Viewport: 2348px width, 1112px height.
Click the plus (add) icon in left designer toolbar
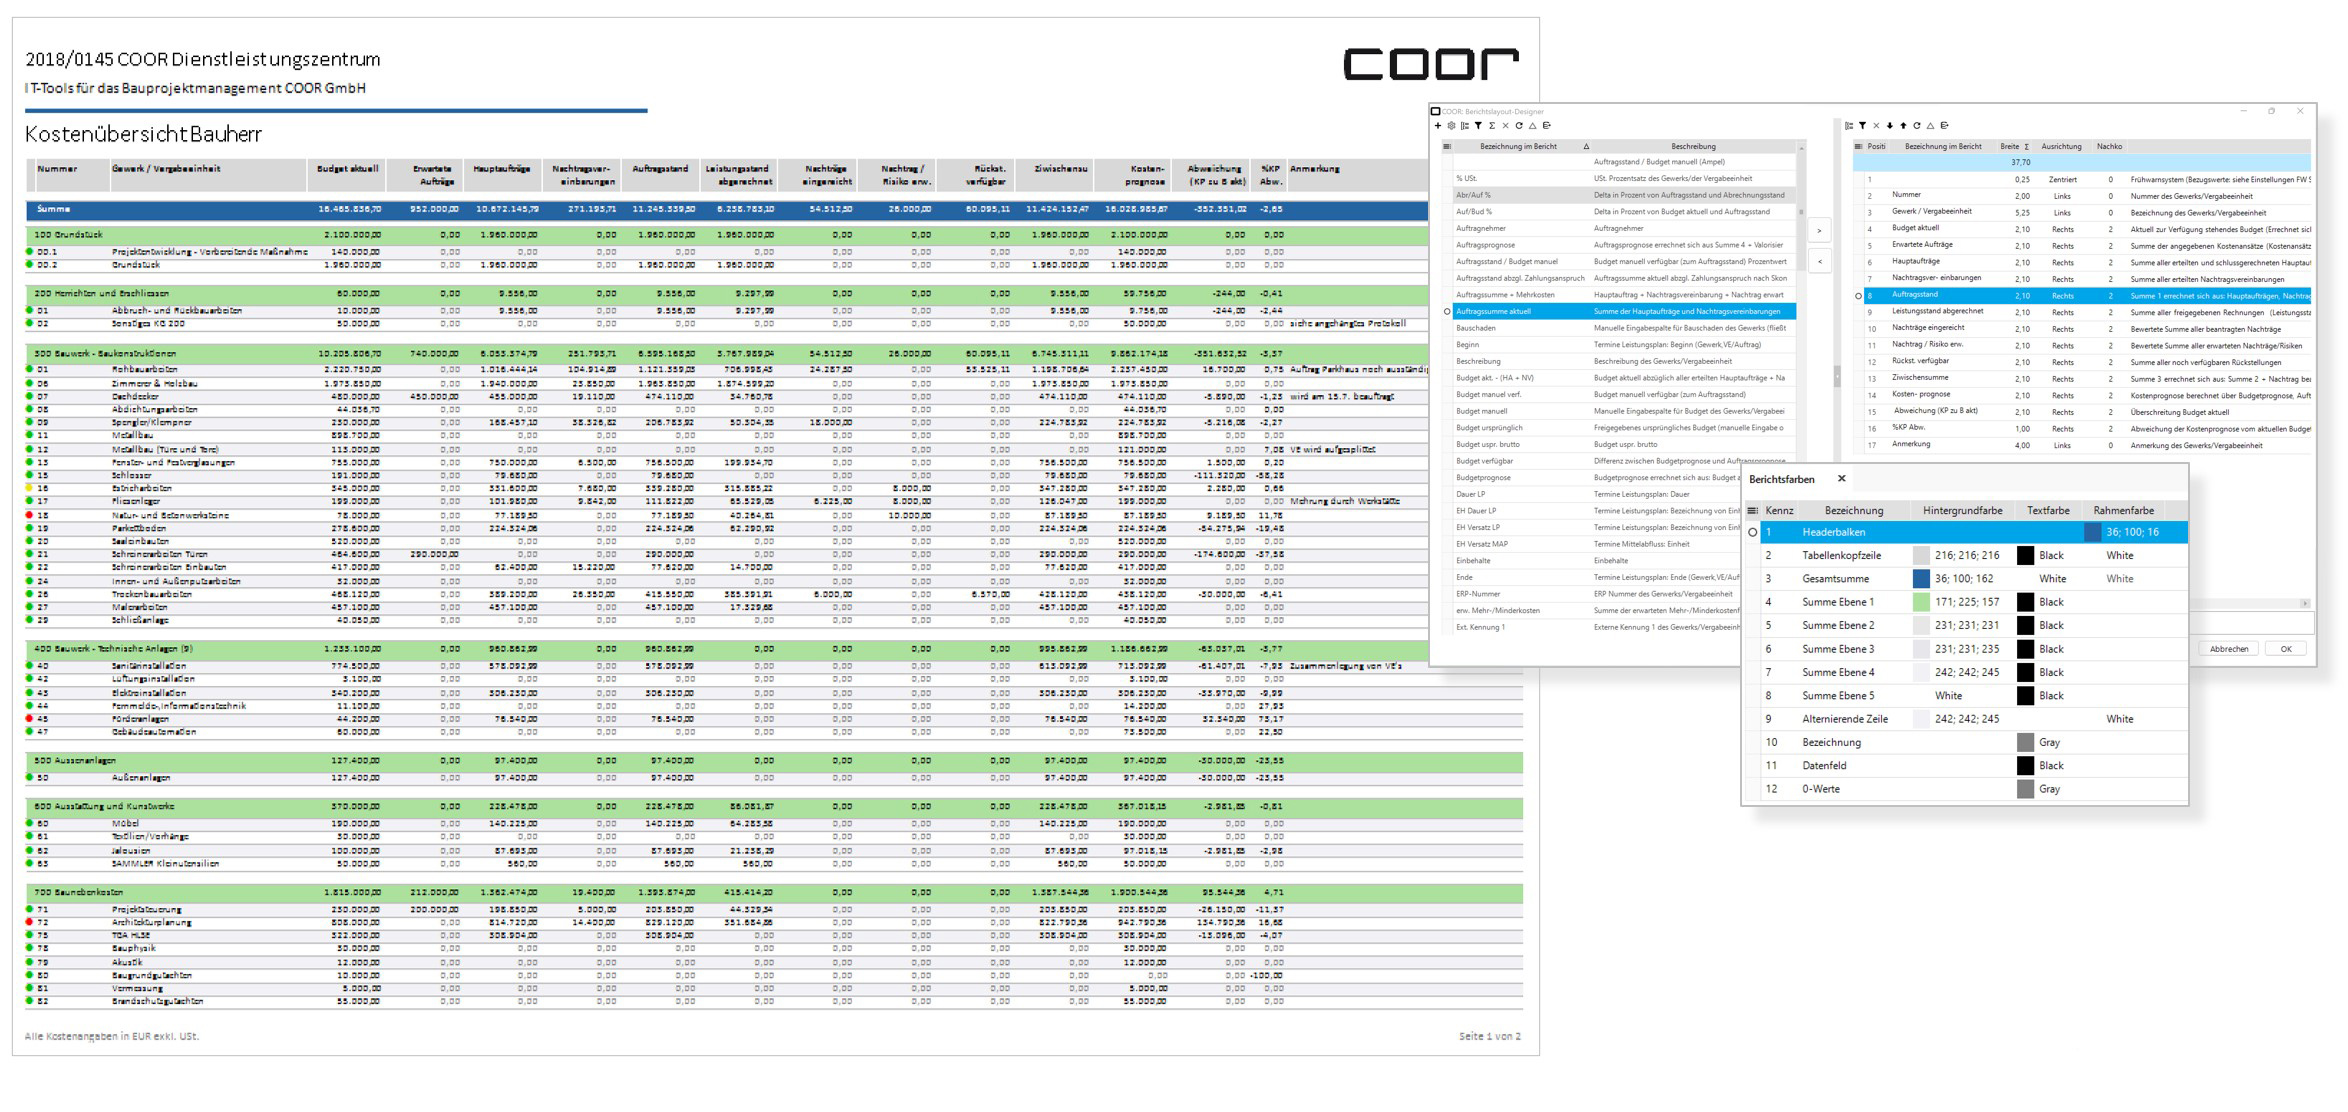click(x=1438, y=126)
